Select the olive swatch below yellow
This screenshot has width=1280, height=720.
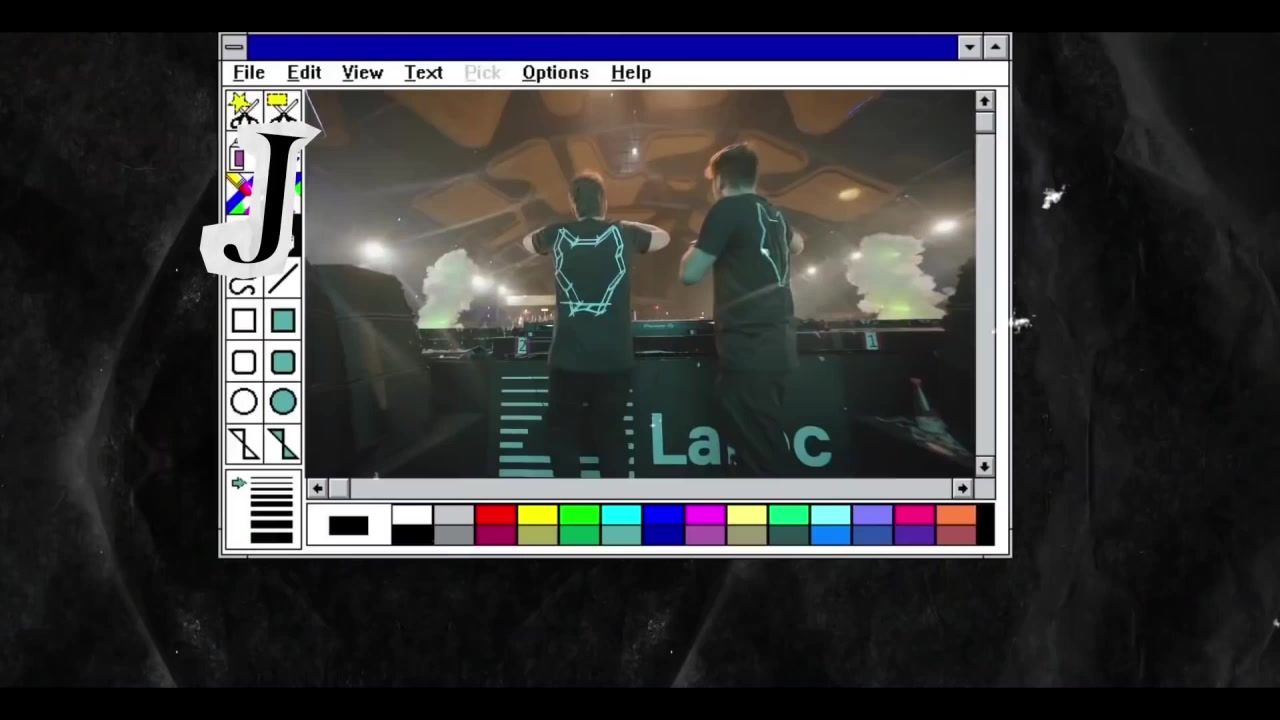pos(537,535)
